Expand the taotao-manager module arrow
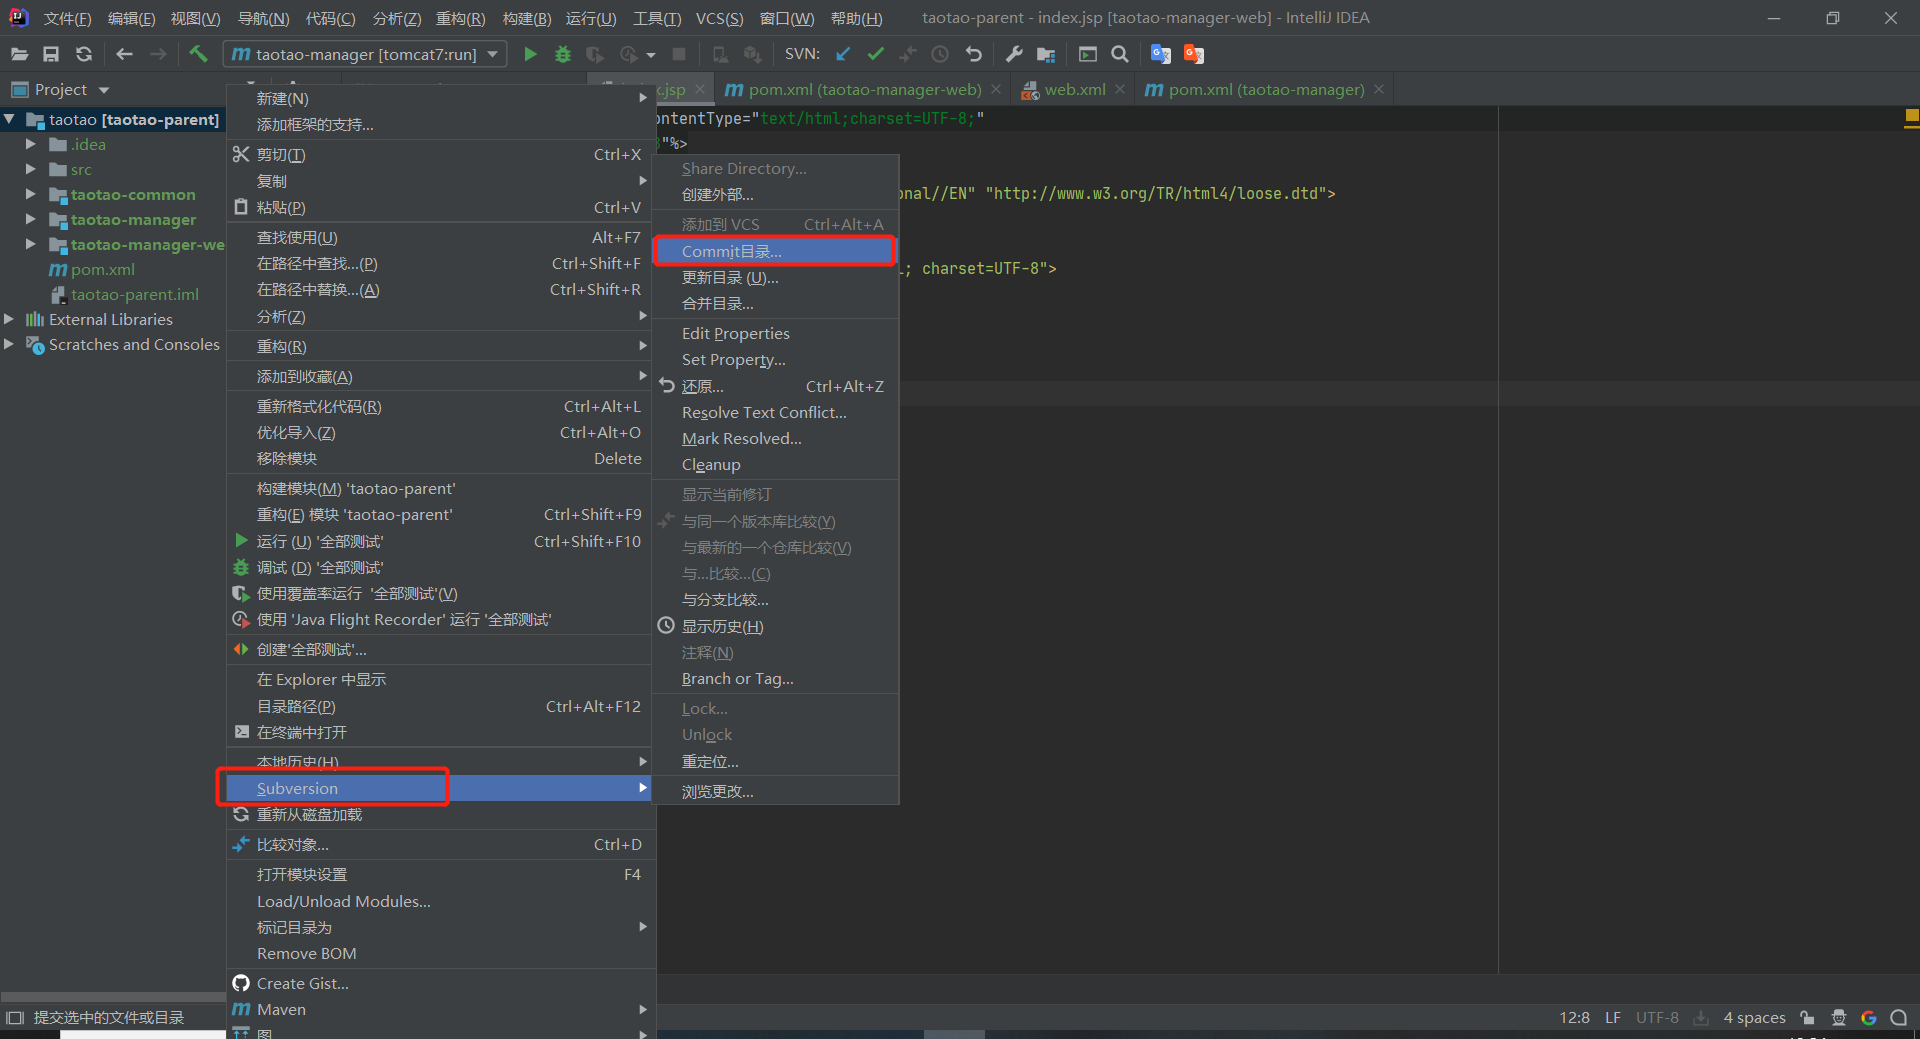Screen dimensions: 1920x1039 [31, 219]
